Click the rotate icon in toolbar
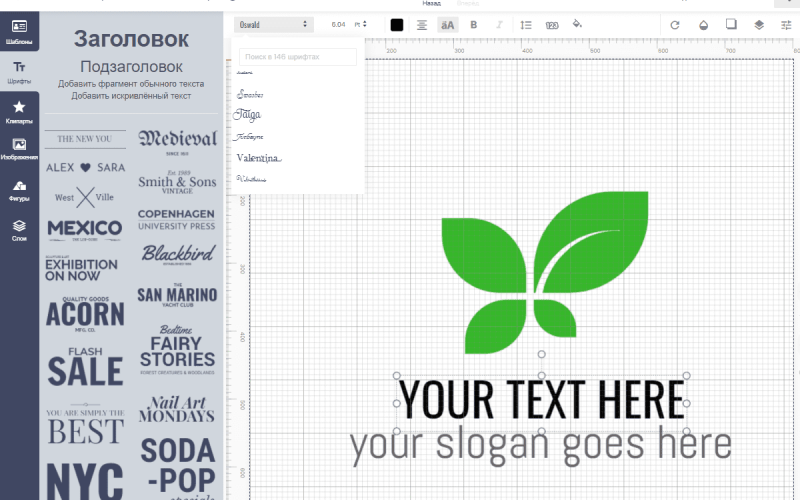The width and height of the screenshot is (800, 500). [x=674, y=25]
